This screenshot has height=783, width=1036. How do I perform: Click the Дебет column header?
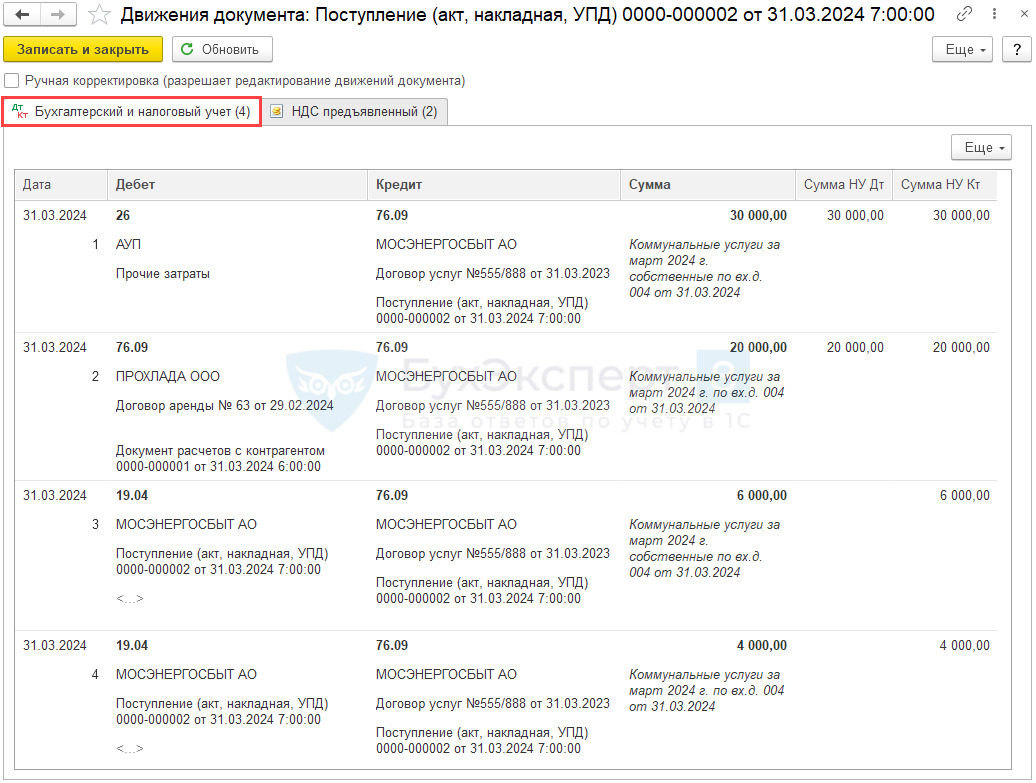[136, 185]
